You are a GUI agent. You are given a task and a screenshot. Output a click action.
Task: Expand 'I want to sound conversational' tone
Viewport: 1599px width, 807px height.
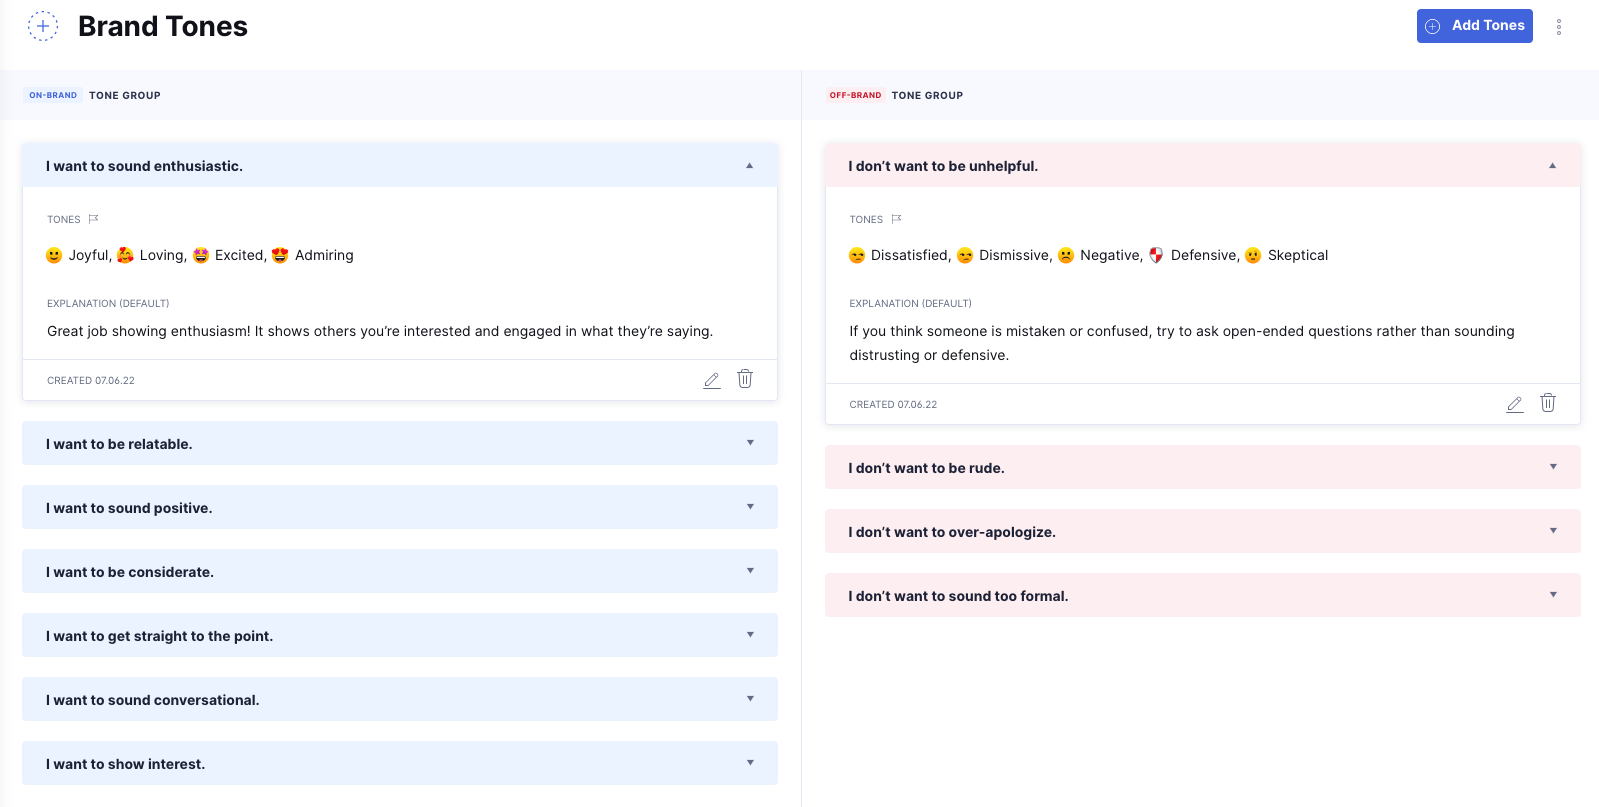click(750, 699)
